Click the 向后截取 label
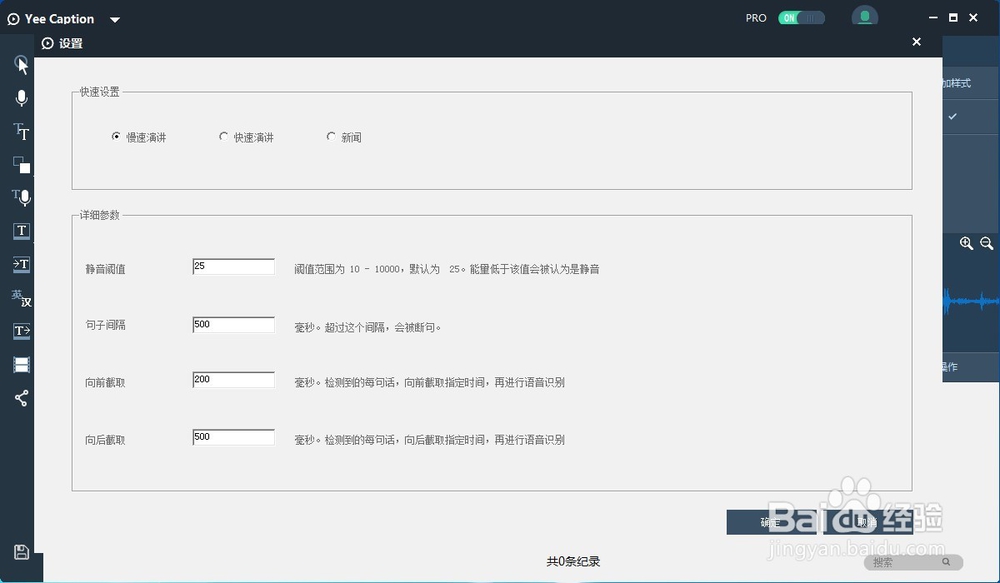Screen dimensions: 1000x583 pyautogui.click(x=105, y=440)
